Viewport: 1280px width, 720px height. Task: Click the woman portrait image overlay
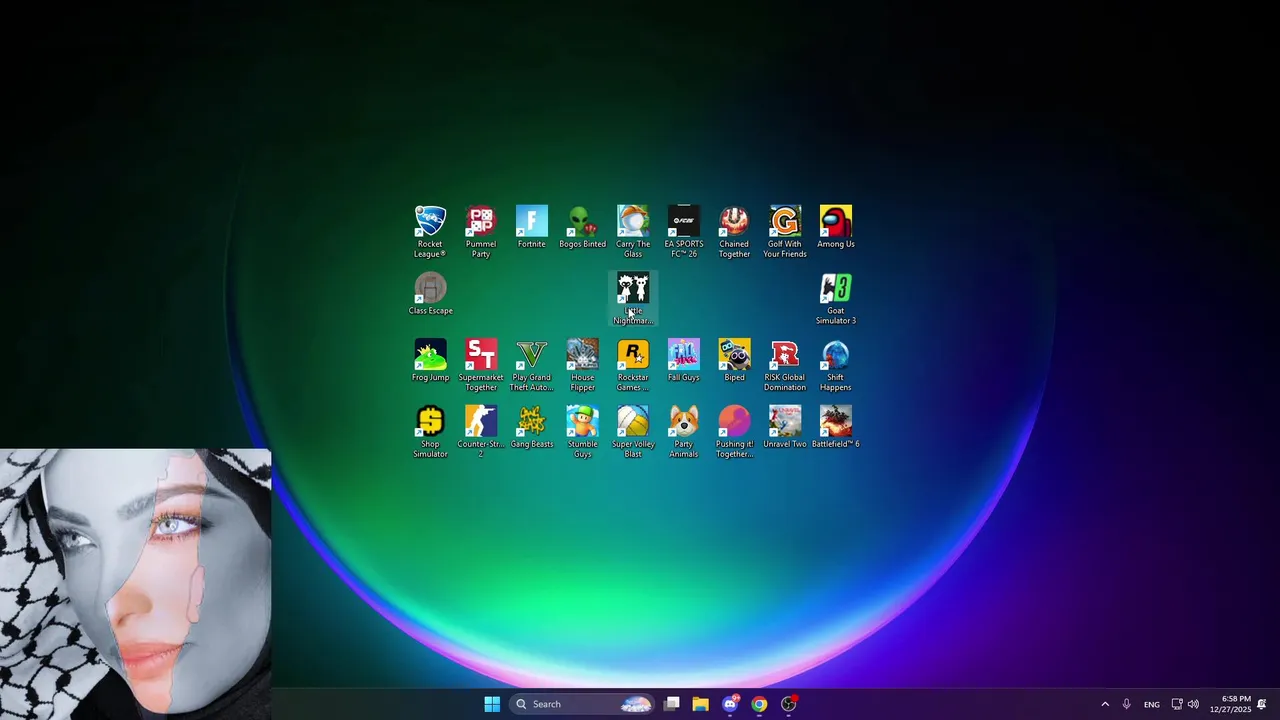135,584
